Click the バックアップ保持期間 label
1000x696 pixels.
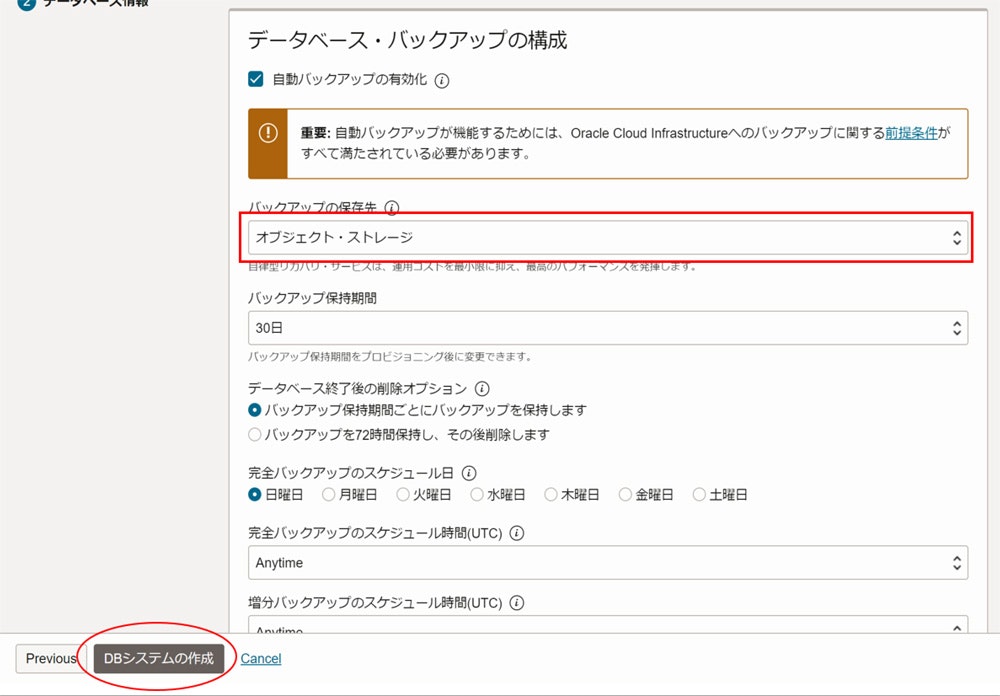pos(312,298)
